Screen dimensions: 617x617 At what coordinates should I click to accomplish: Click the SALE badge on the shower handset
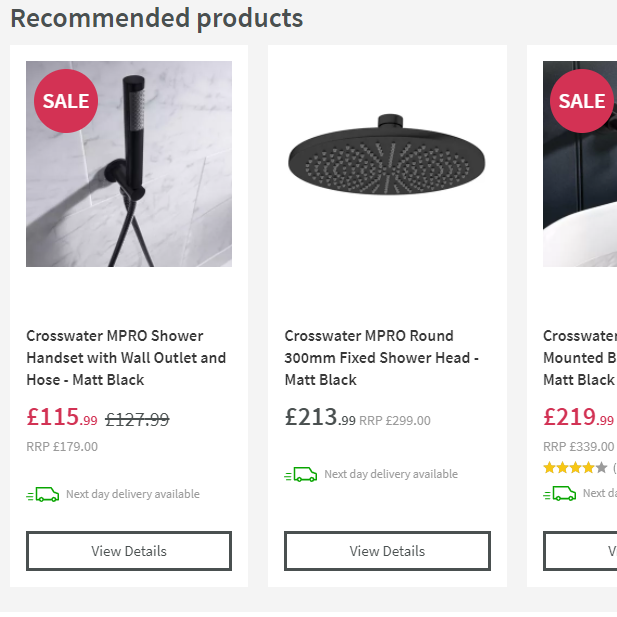(66, 101)
